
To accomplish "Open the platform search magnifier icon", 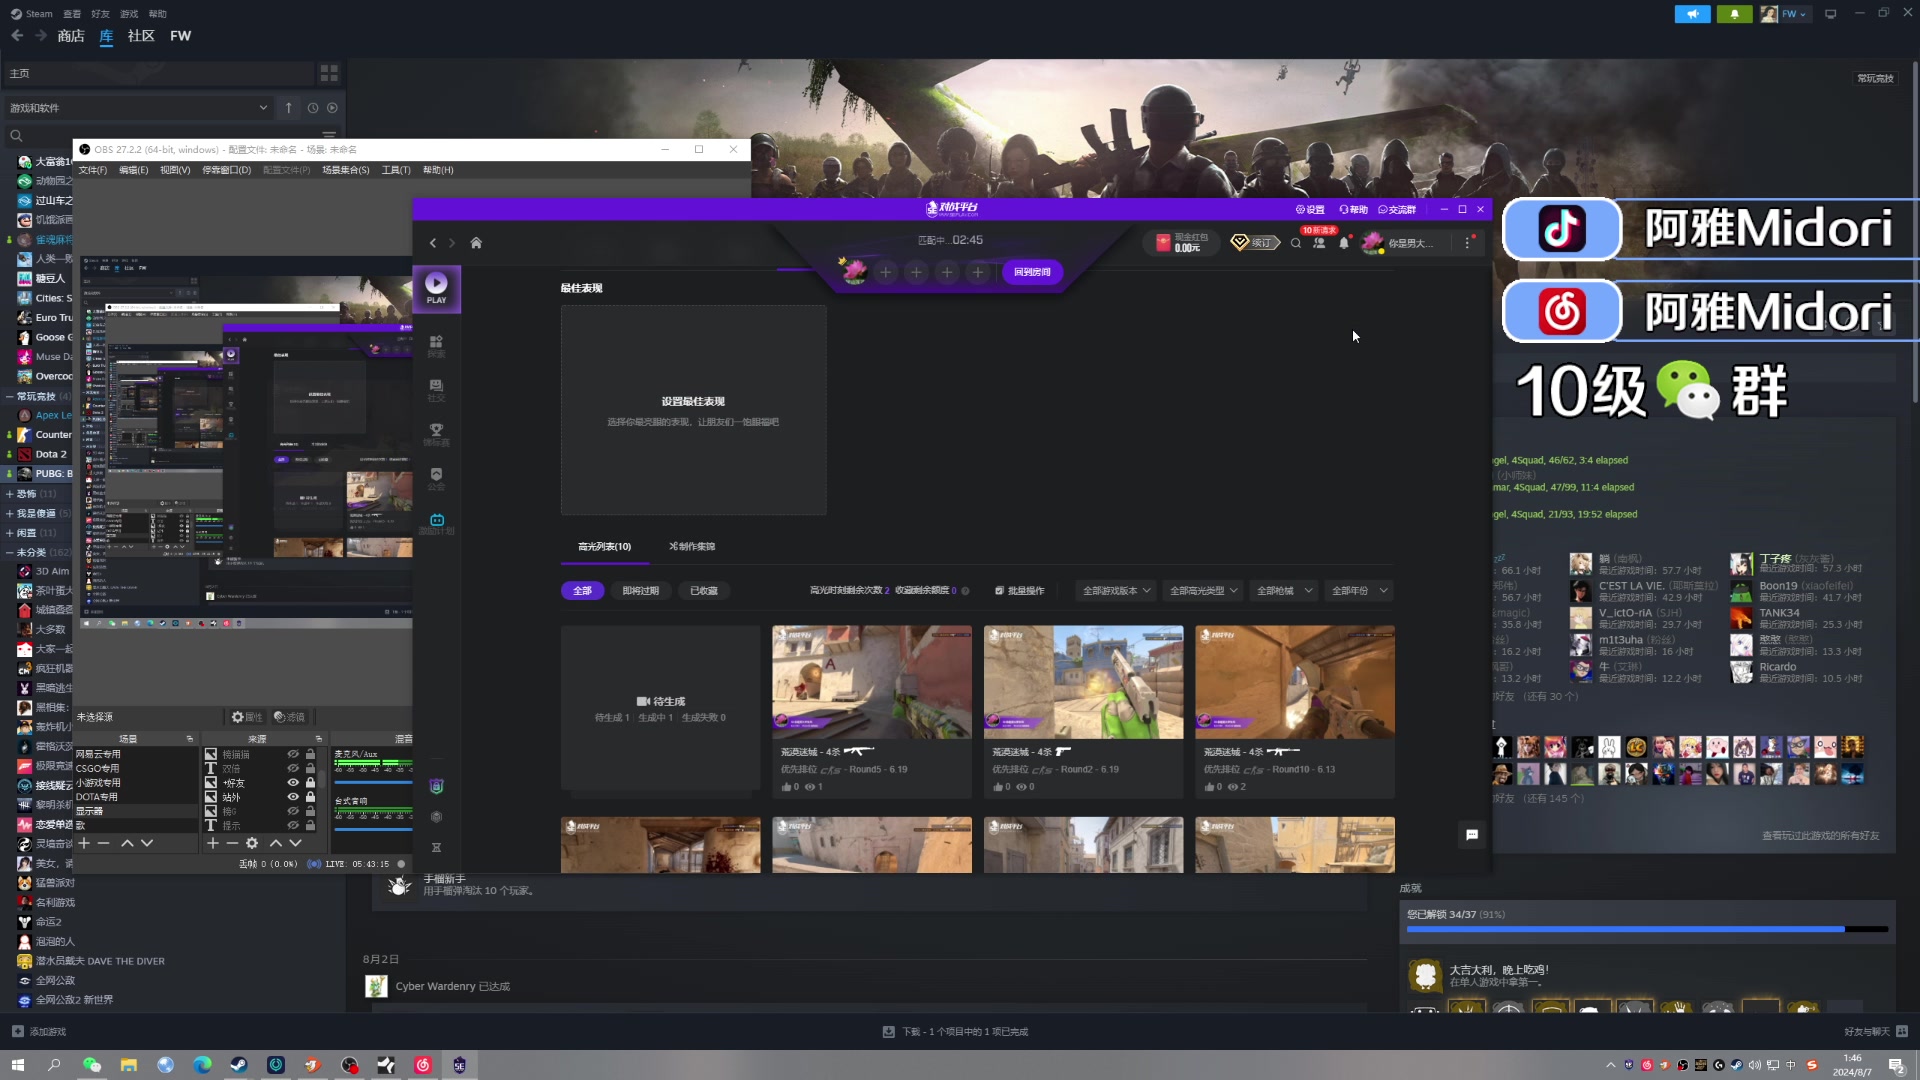I will click(x=1296, y=243).
